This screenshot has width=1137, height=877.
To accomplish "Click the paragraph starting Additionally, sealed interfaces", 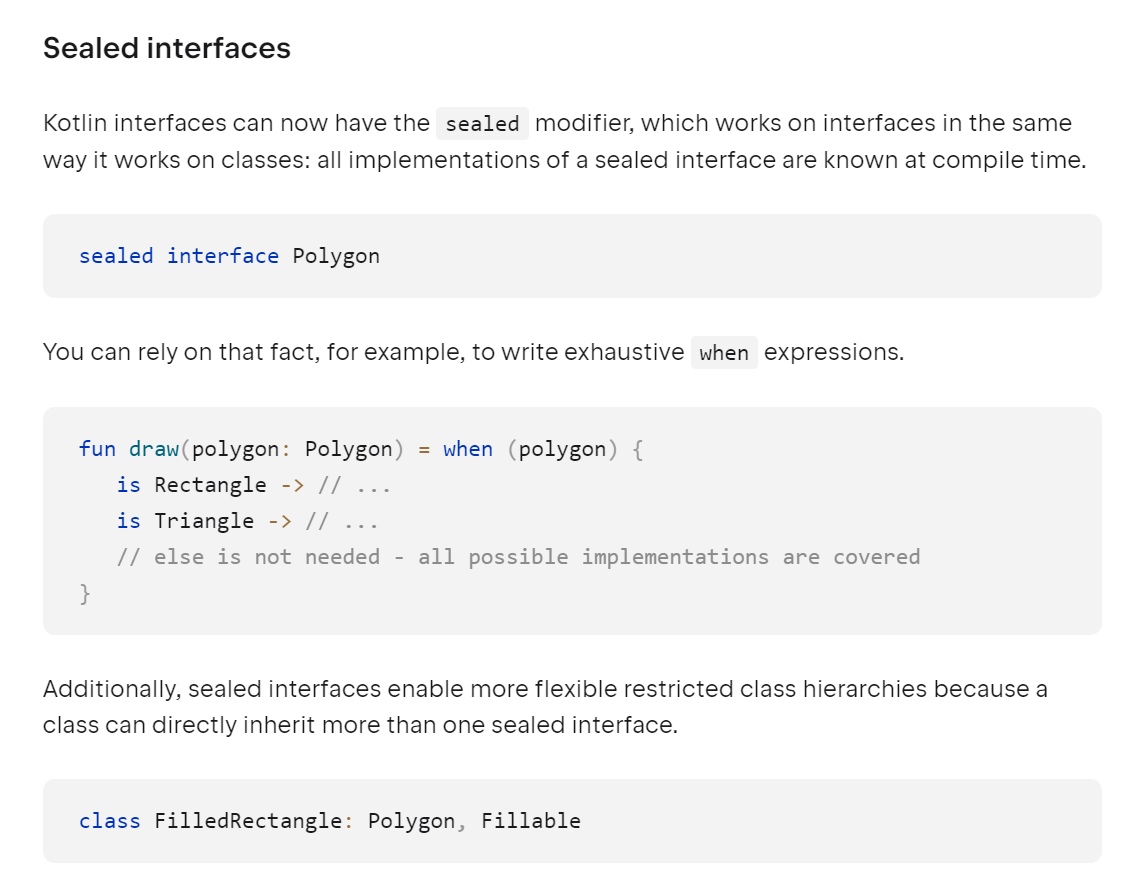I will (x=545, y=707).
